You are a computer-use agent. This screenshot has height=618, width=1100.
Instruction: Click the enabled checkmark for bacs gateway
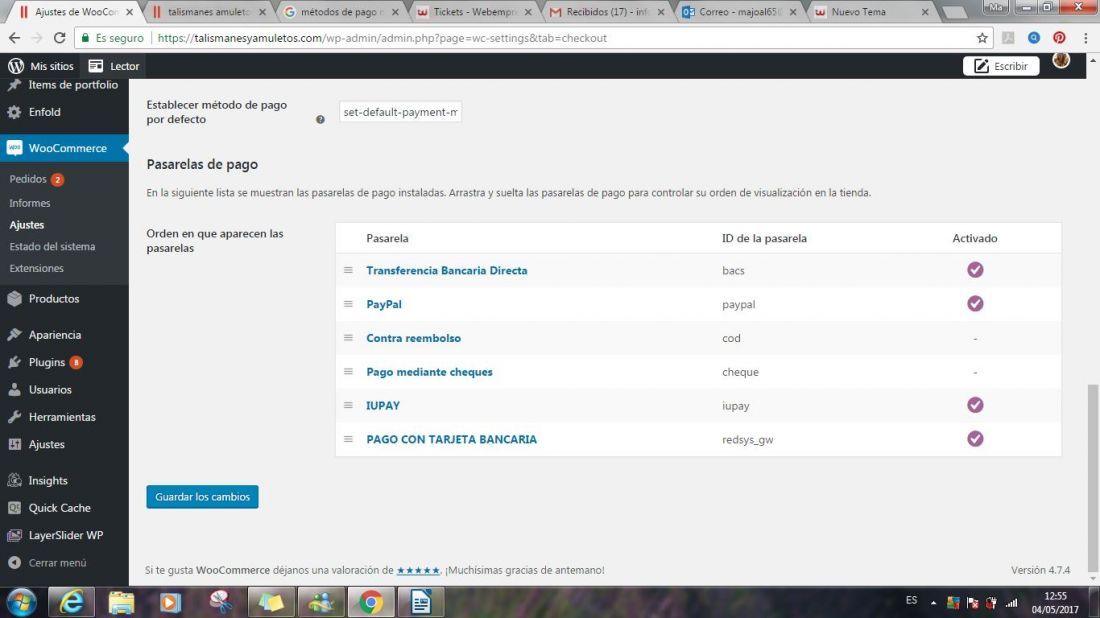tap(975, 269)
